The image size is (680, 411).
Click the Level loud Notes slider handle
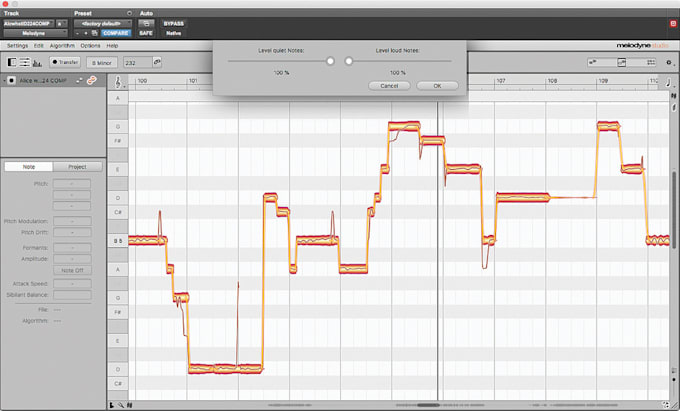point(349,61)
